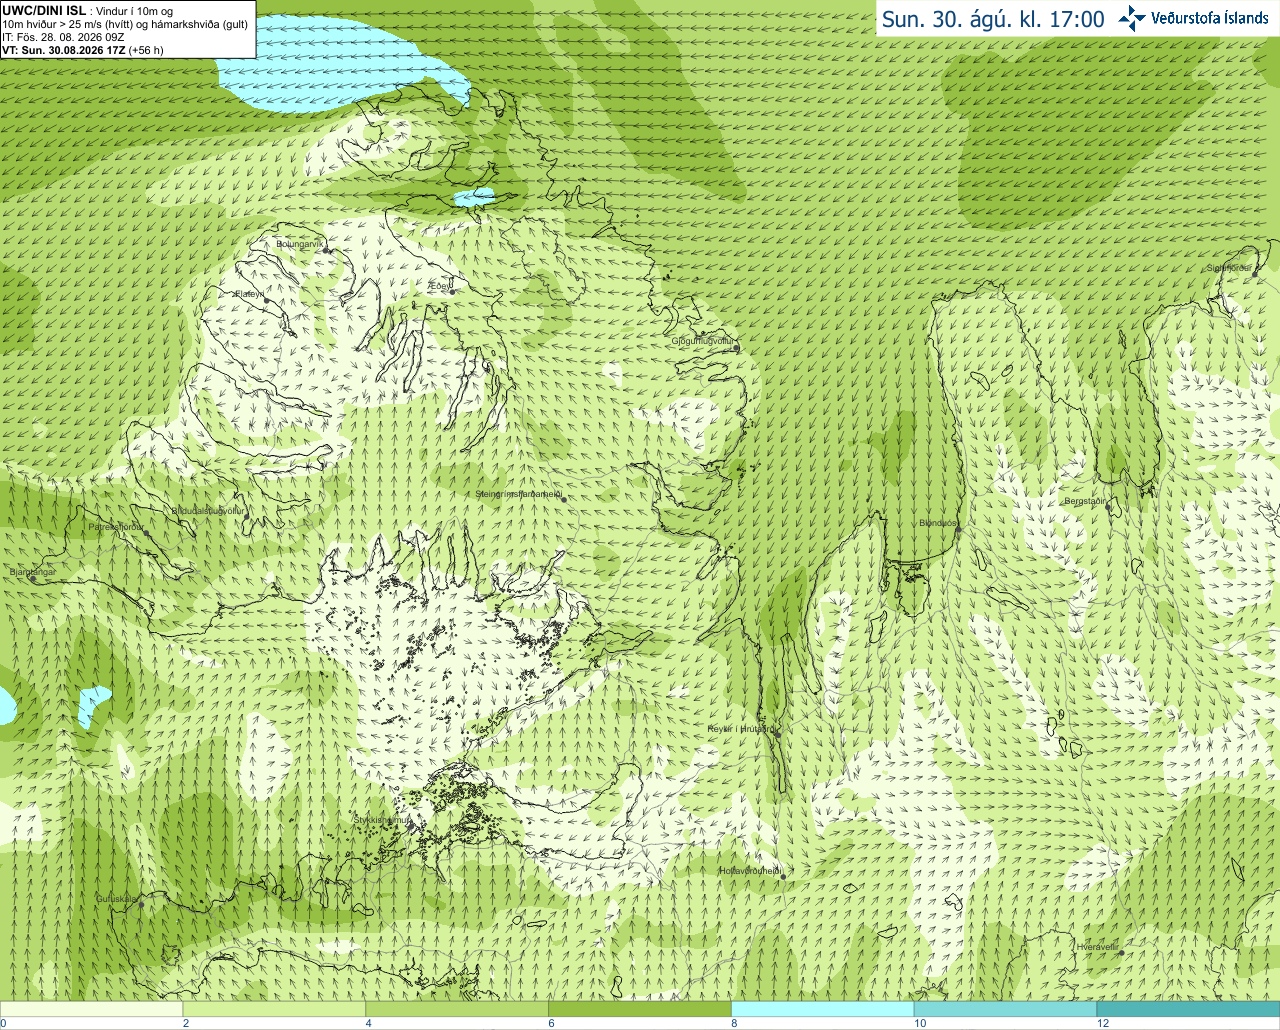Image resolution: width=1280 pixels, height=1030 pixels.
Task: Click the Veðurstofa Íslands logo icon
Action: click(1132, 18)
